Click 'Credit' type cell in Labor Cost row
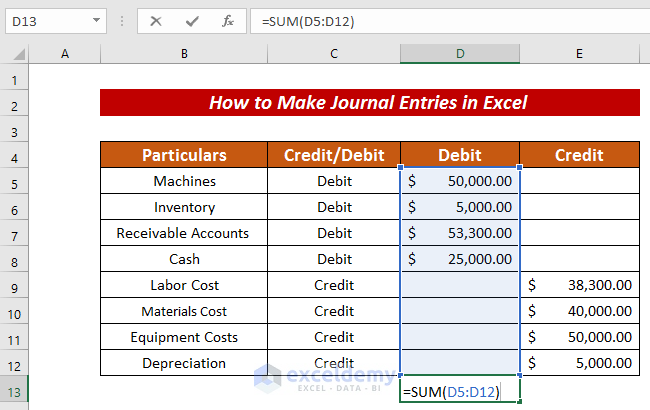This screenshot has width=650, height=410. 334,285
